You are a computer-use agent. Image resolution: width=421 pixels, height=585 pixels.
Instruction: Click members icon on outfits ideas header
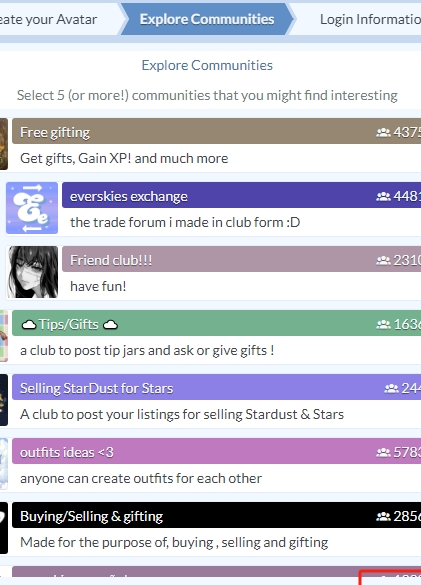383,453
